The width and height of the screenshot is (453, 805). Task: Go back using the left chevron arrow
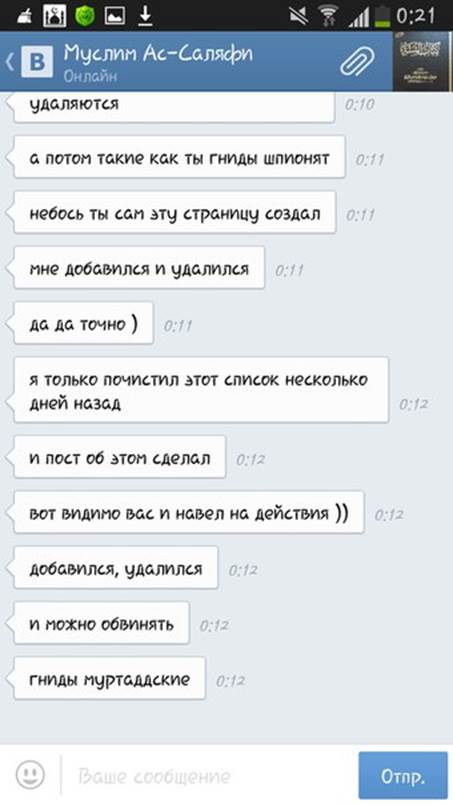(x=10, y=62)
